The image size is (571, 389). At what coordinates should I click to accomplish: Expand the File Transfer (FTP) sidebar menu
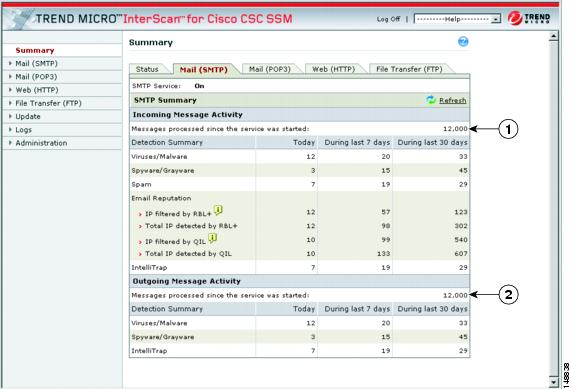pyautogui.click(x=48, y=103)
